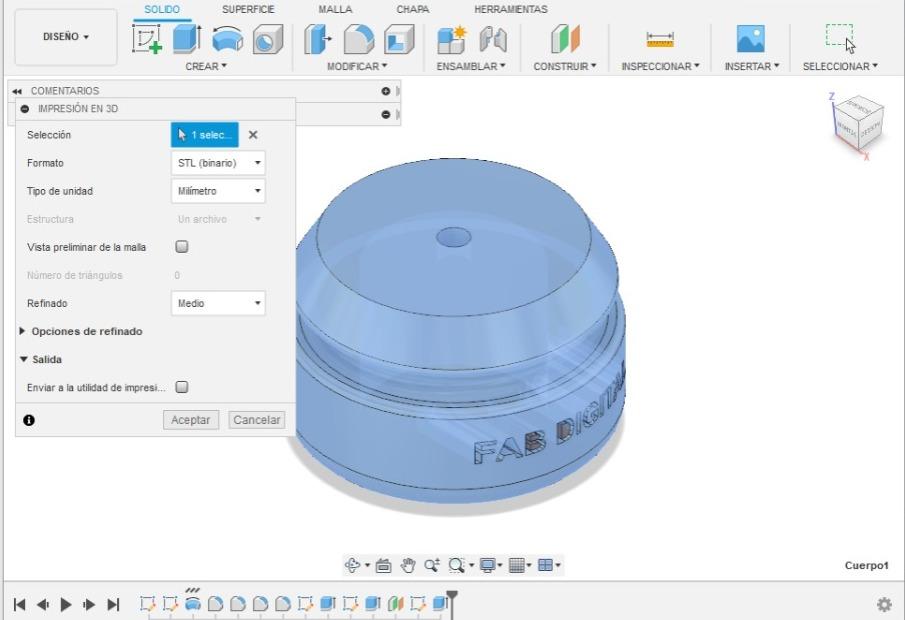Open the CREAR menu dropdown

click(206, 66)
